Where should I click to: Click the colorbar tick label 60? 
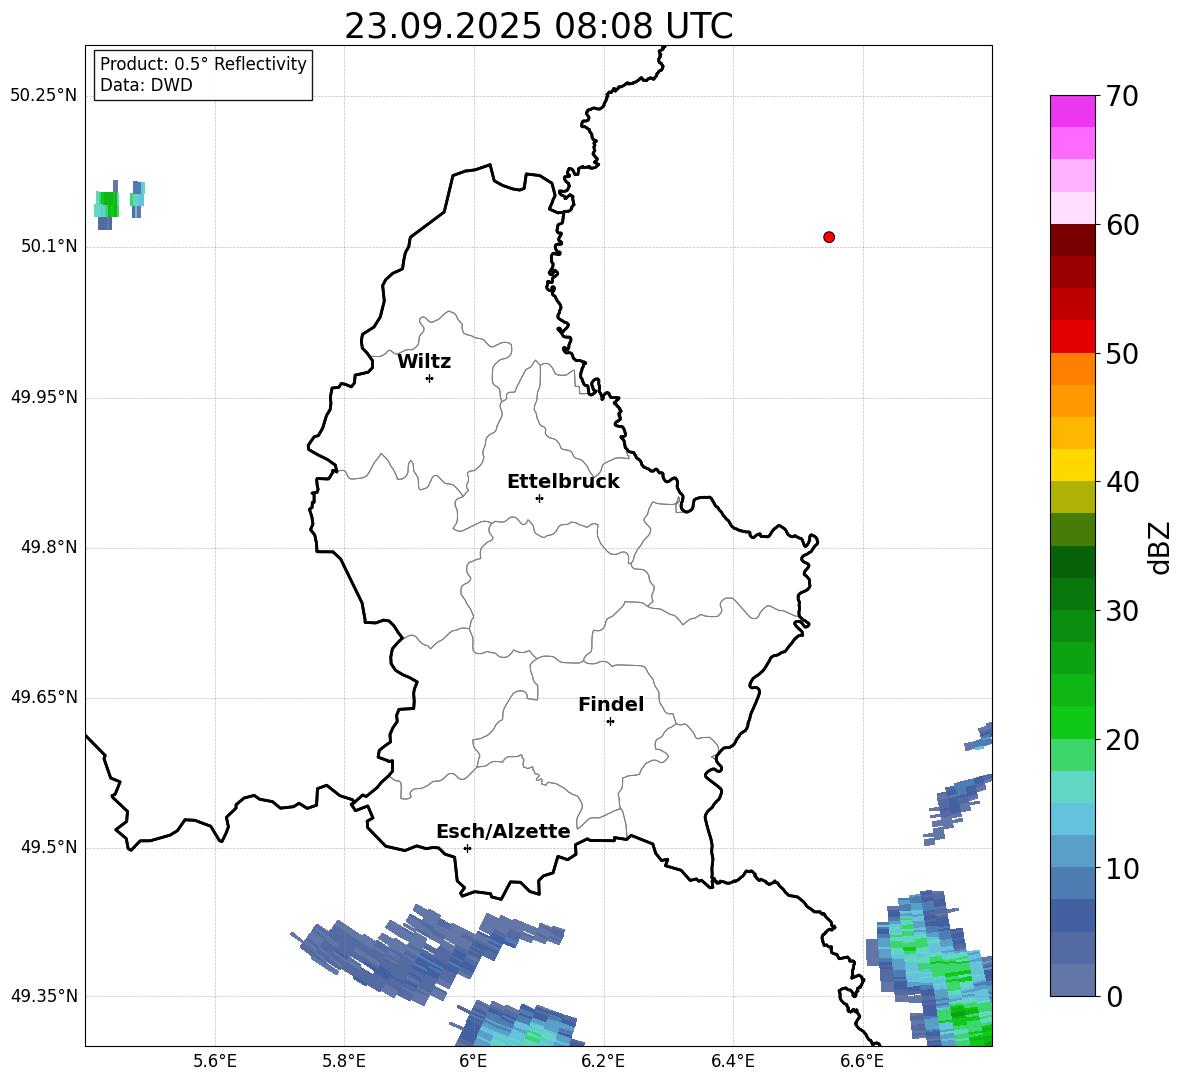[1122, 225]
